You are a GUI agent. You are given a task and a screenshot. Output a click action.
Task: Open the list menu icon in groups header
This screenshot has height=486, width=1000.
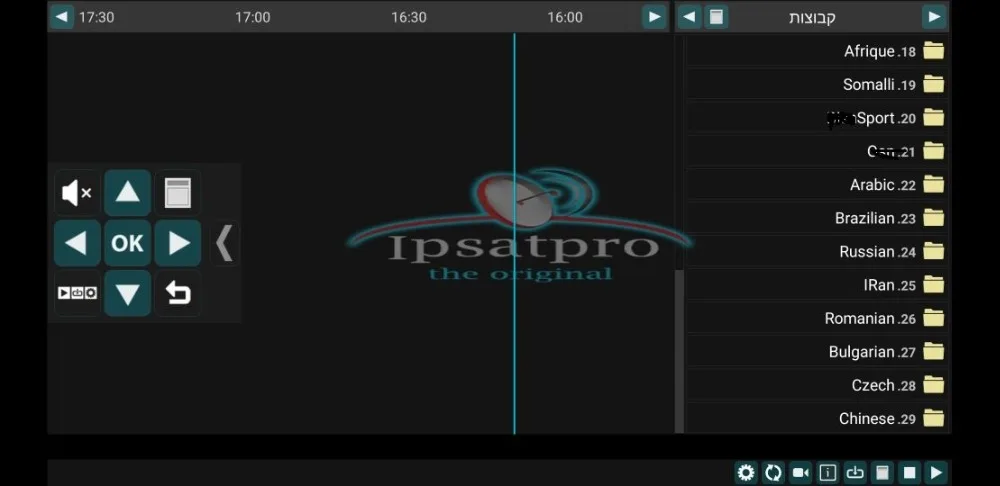[716, 17]
